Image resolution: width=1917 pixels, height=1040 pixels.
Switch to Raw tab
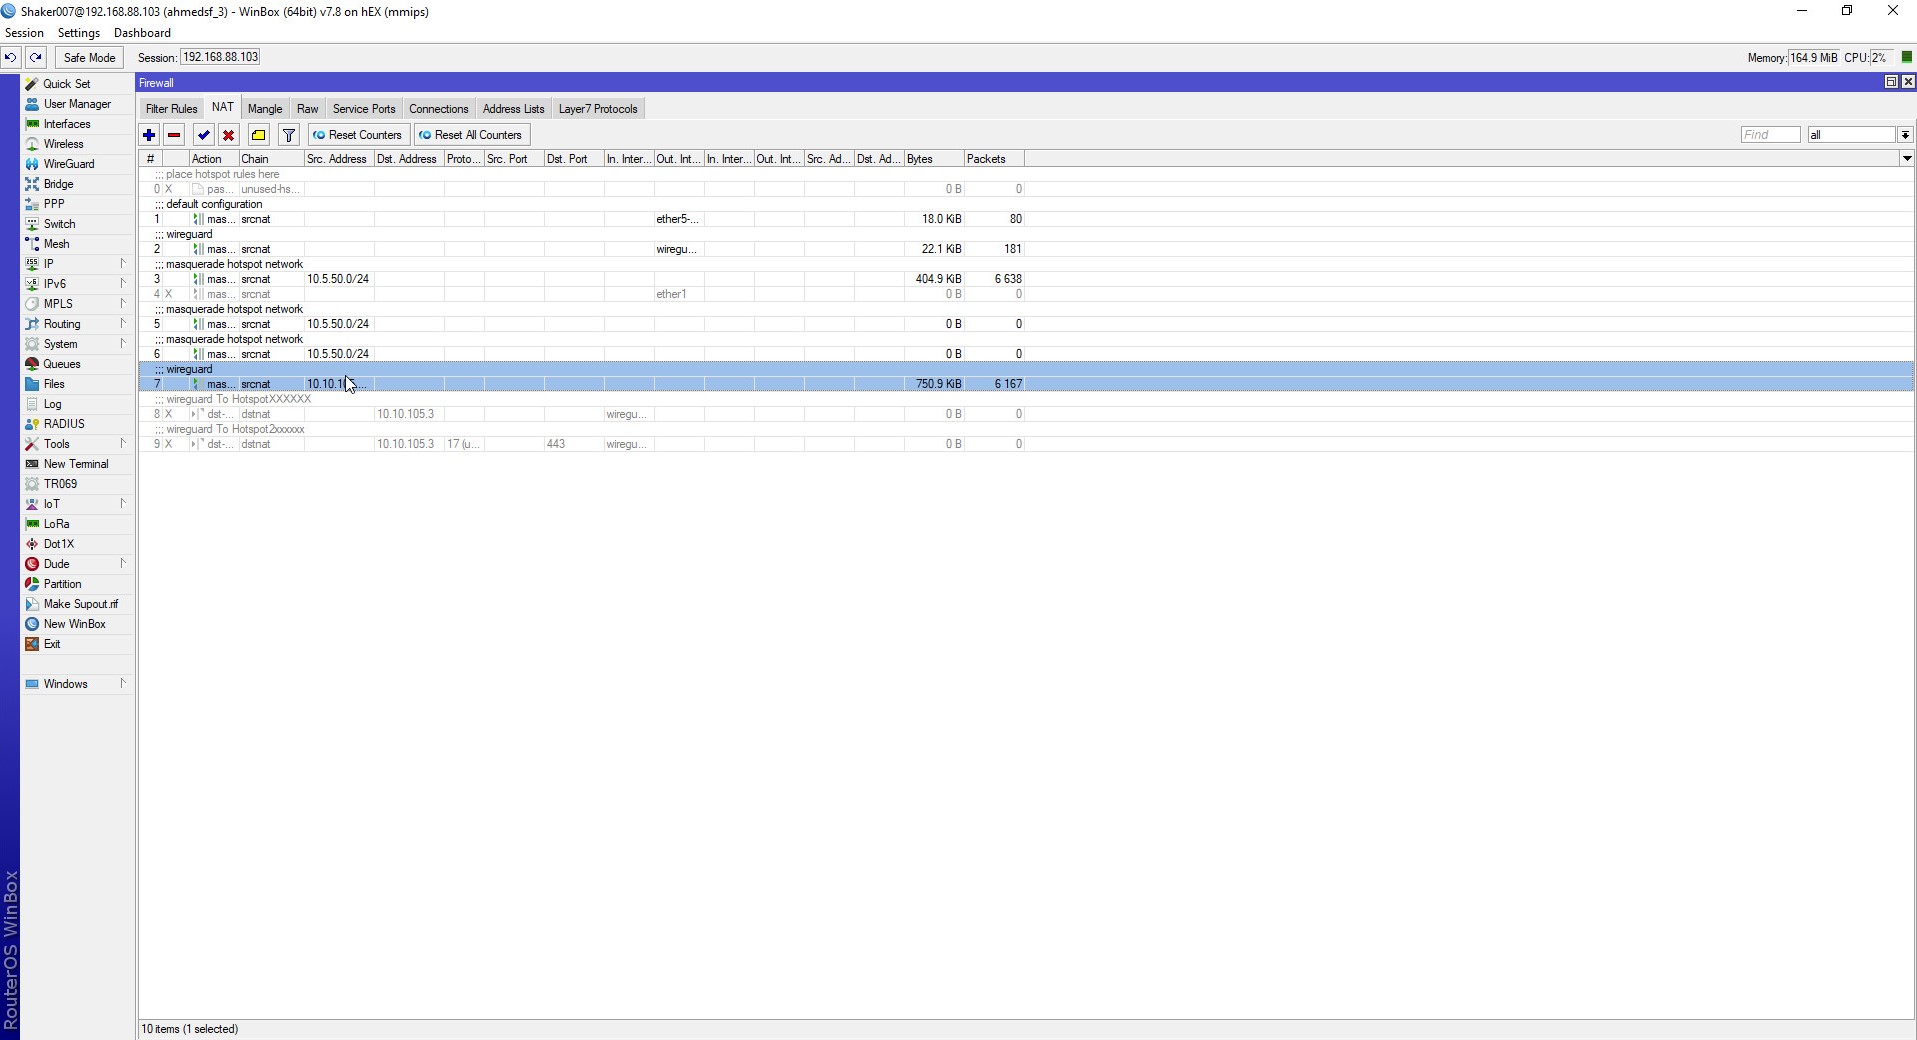pos(307,109)
